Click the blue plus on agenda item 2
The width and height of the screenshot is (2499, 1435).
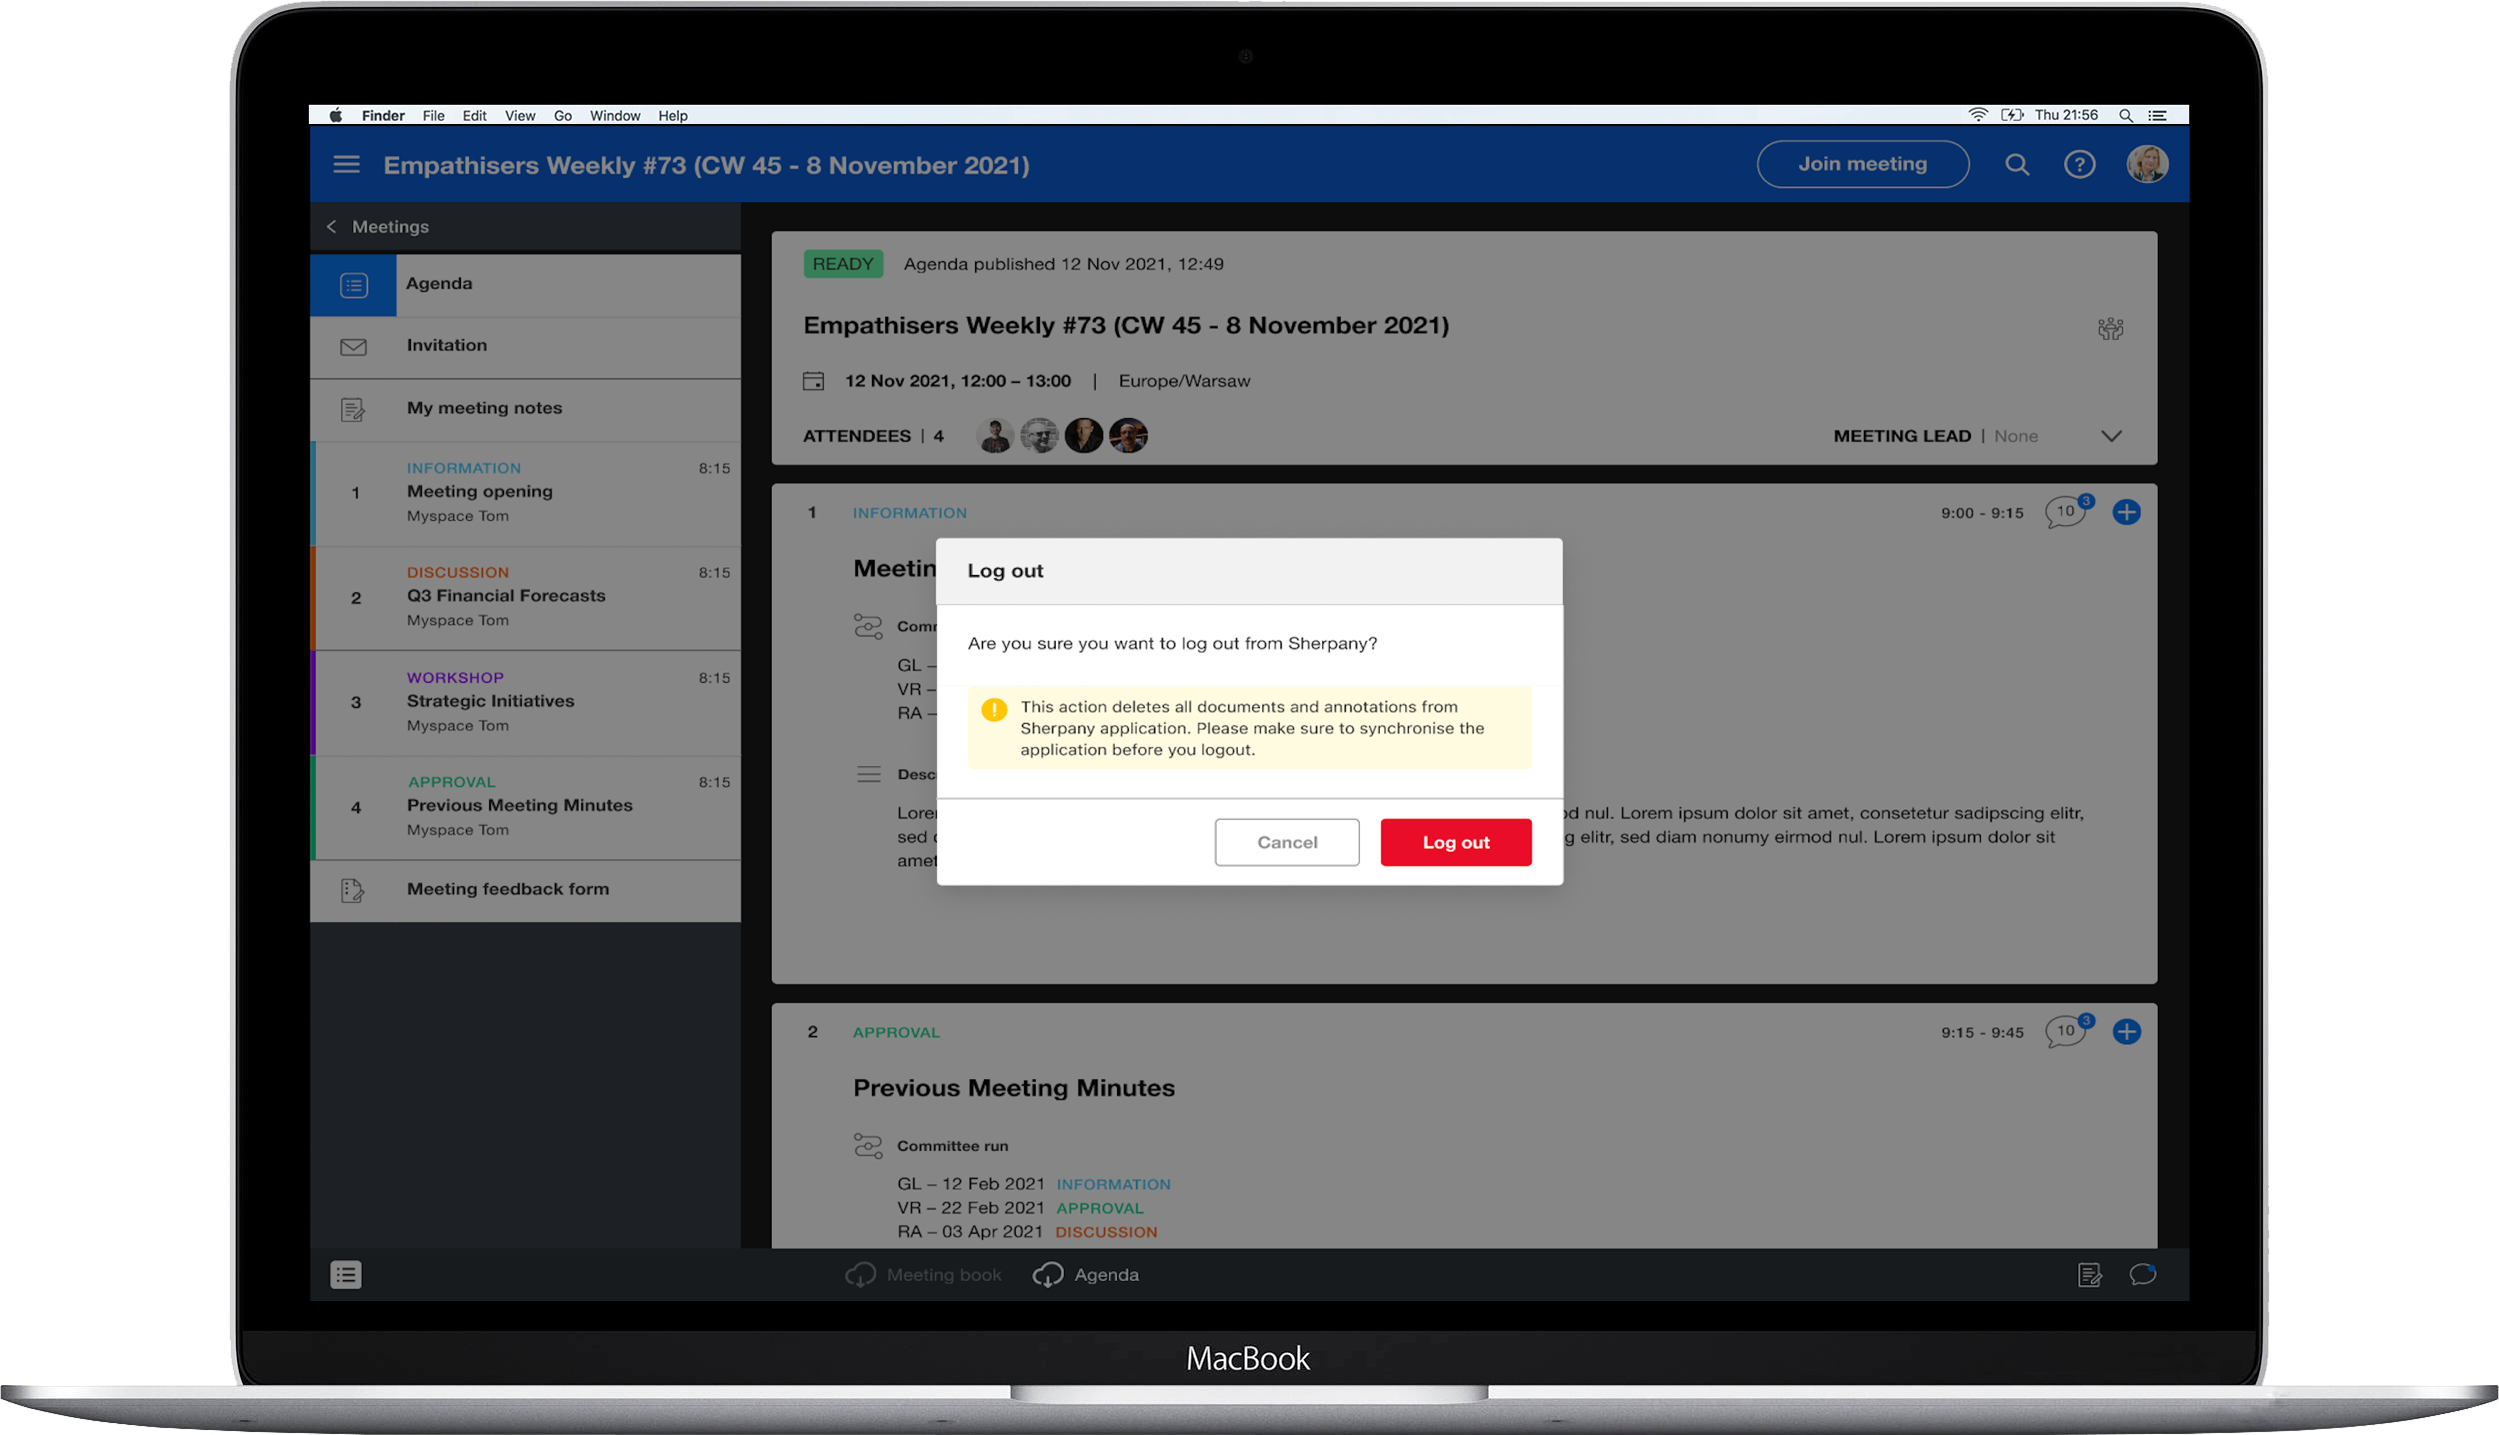(2126, 1032)
